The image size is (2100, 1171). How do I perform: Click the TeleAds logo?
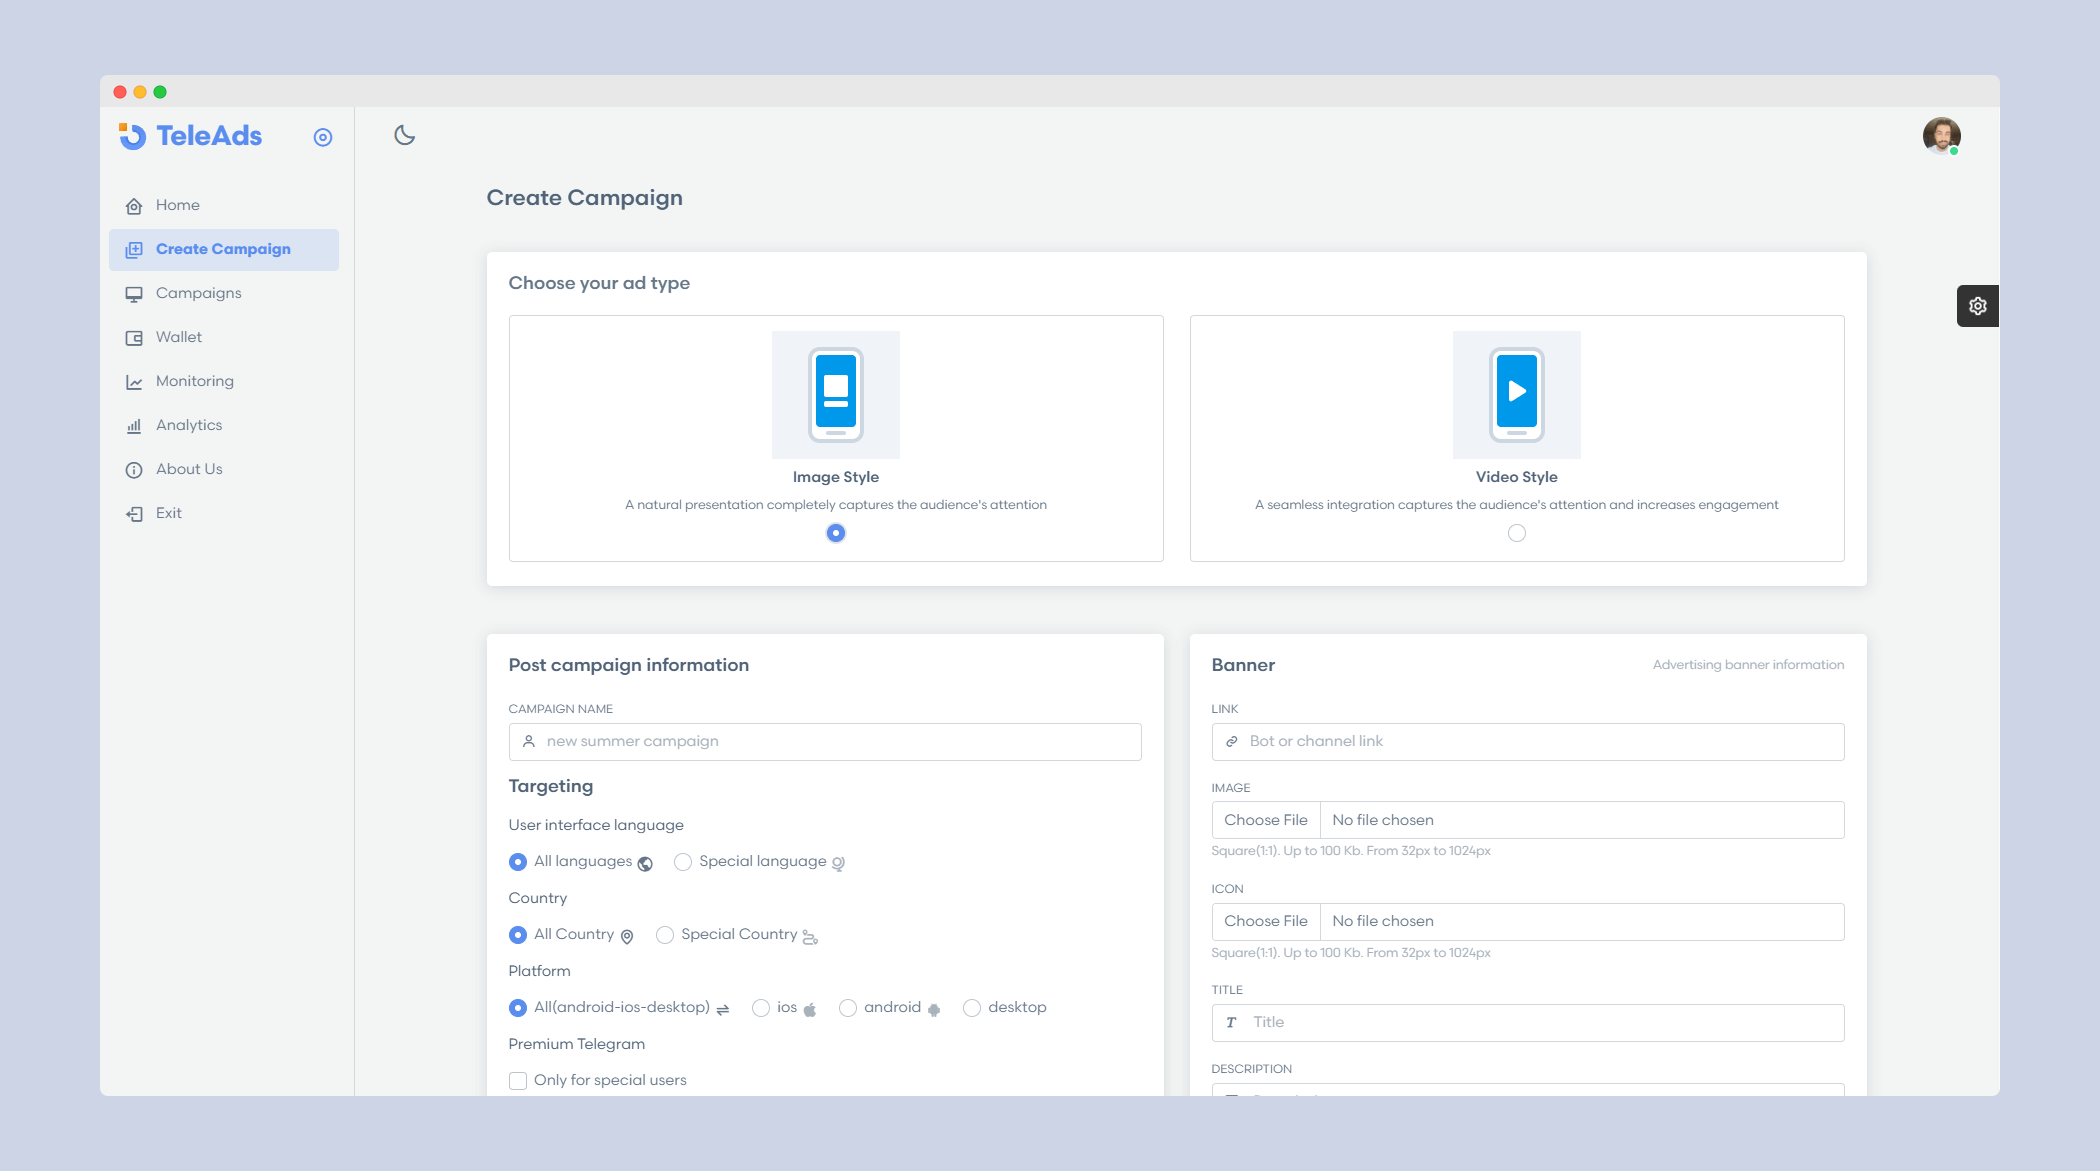tap(191, 136)
